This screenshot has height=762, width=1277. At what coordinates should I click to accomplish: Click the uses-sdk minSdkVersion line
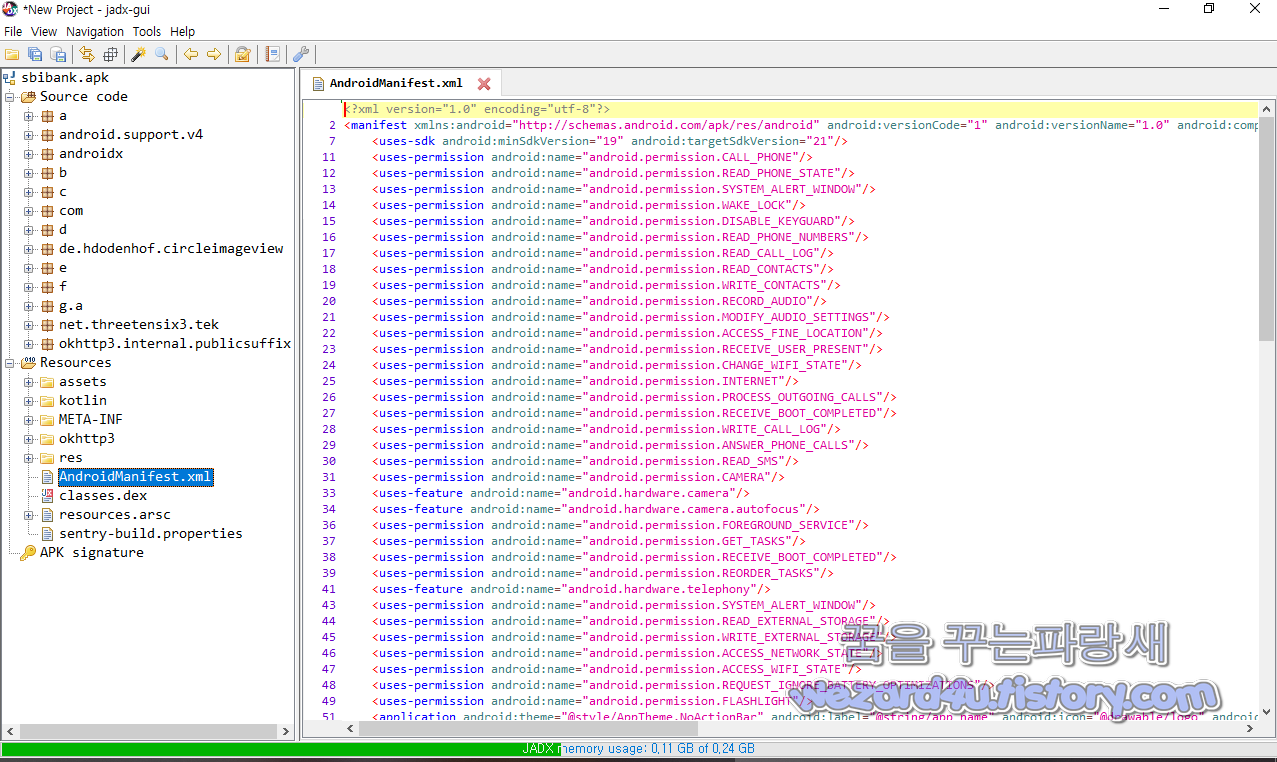coord(610,141)
